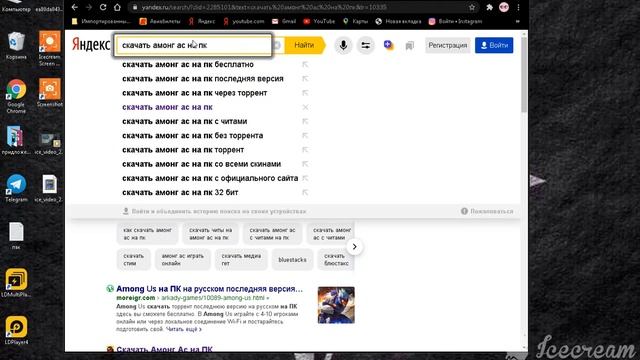
Task: Open the Instagram login bookmark
Action: click(x=456, y=21)
